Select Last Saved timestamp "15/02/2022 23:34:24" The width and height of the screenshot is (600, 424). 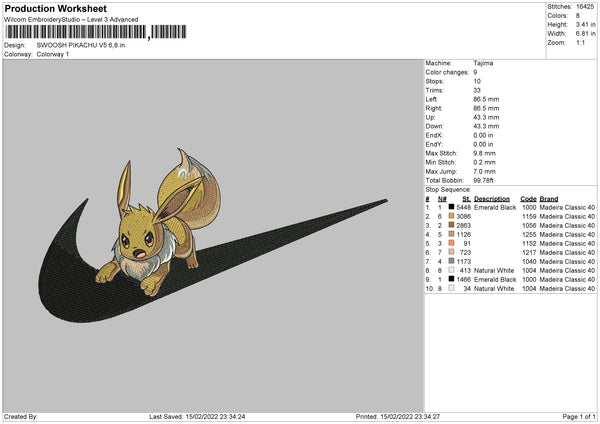tap(215, 416)
